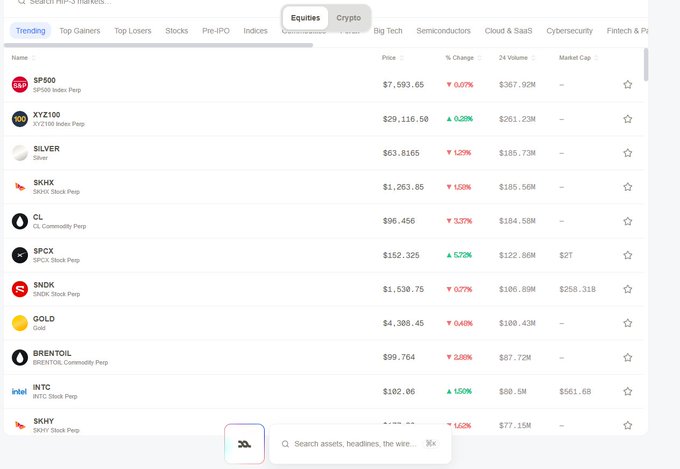Open the Big Tech tab

pos(388,31)
